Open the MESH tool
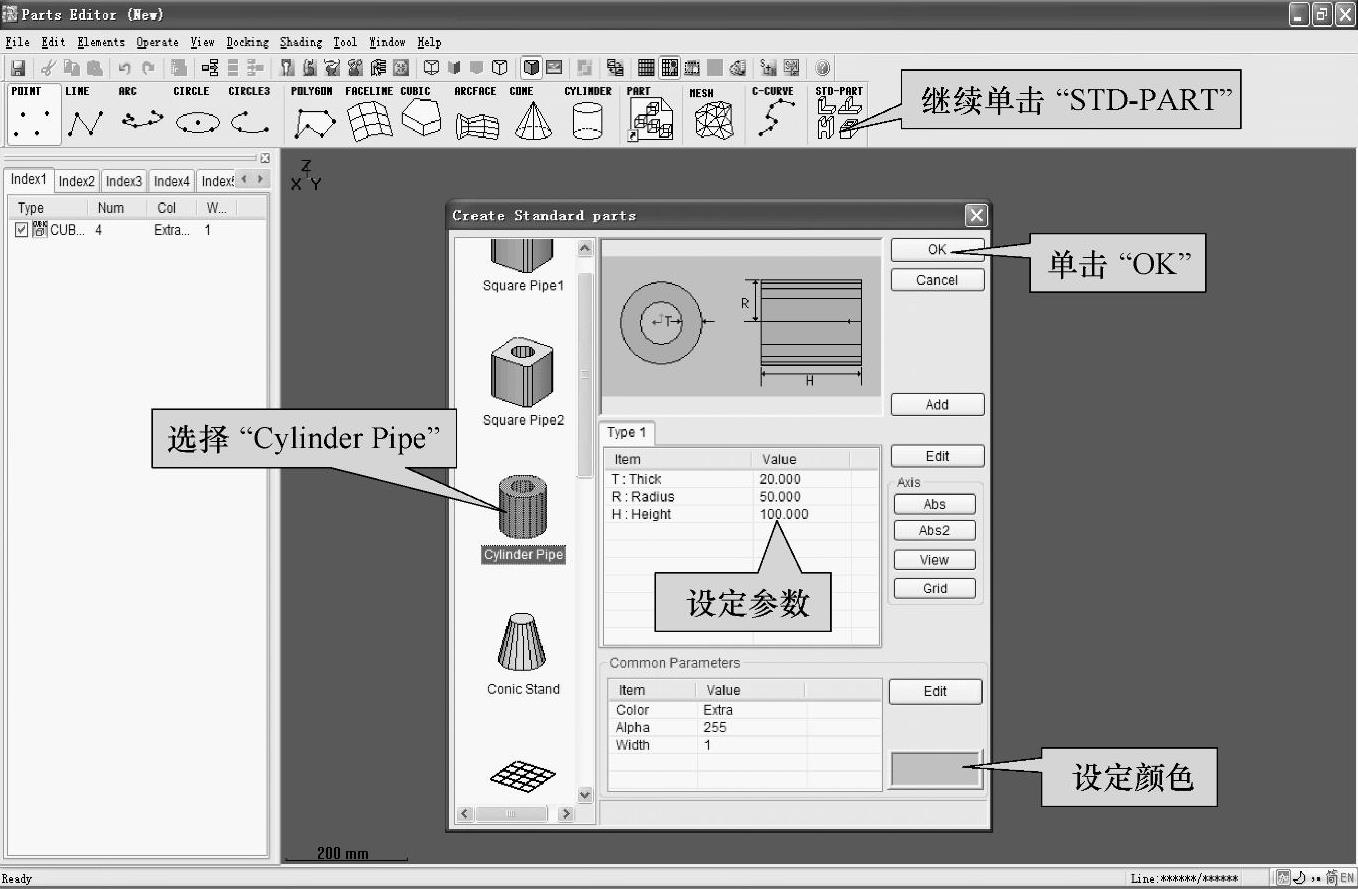Image resolution: width=1358 pixels, height=889 pixels. pyautogui.click(x=712, y=115)
